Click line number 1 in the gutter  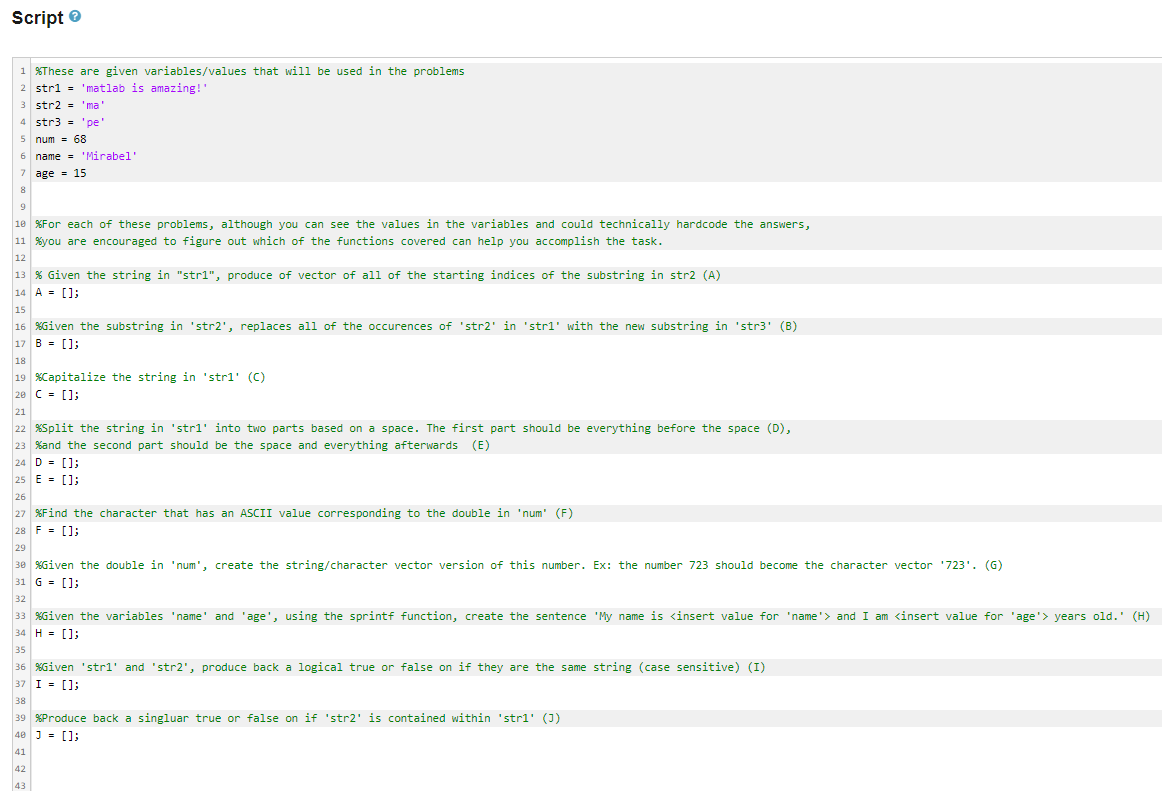click(22, 71)
